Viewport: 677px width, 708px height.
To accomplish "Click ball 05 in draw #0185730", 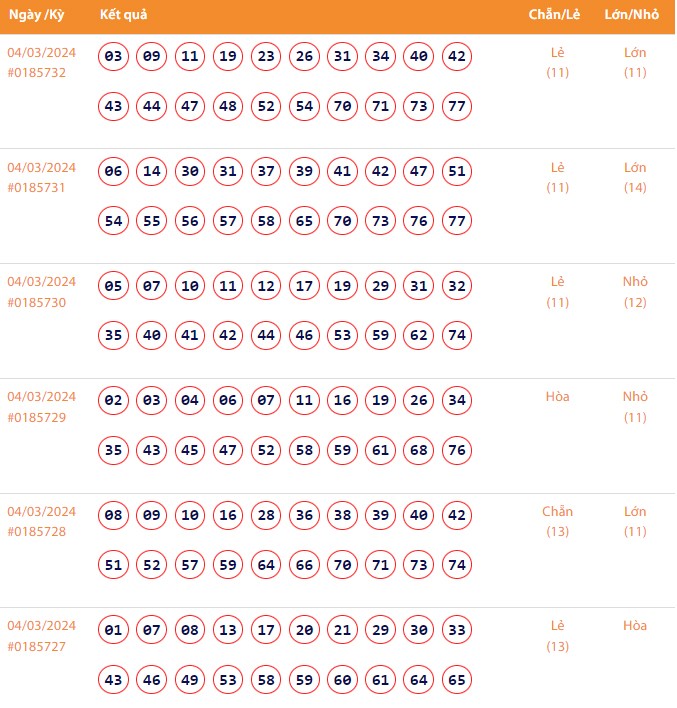I will click(x=114, y=286).
